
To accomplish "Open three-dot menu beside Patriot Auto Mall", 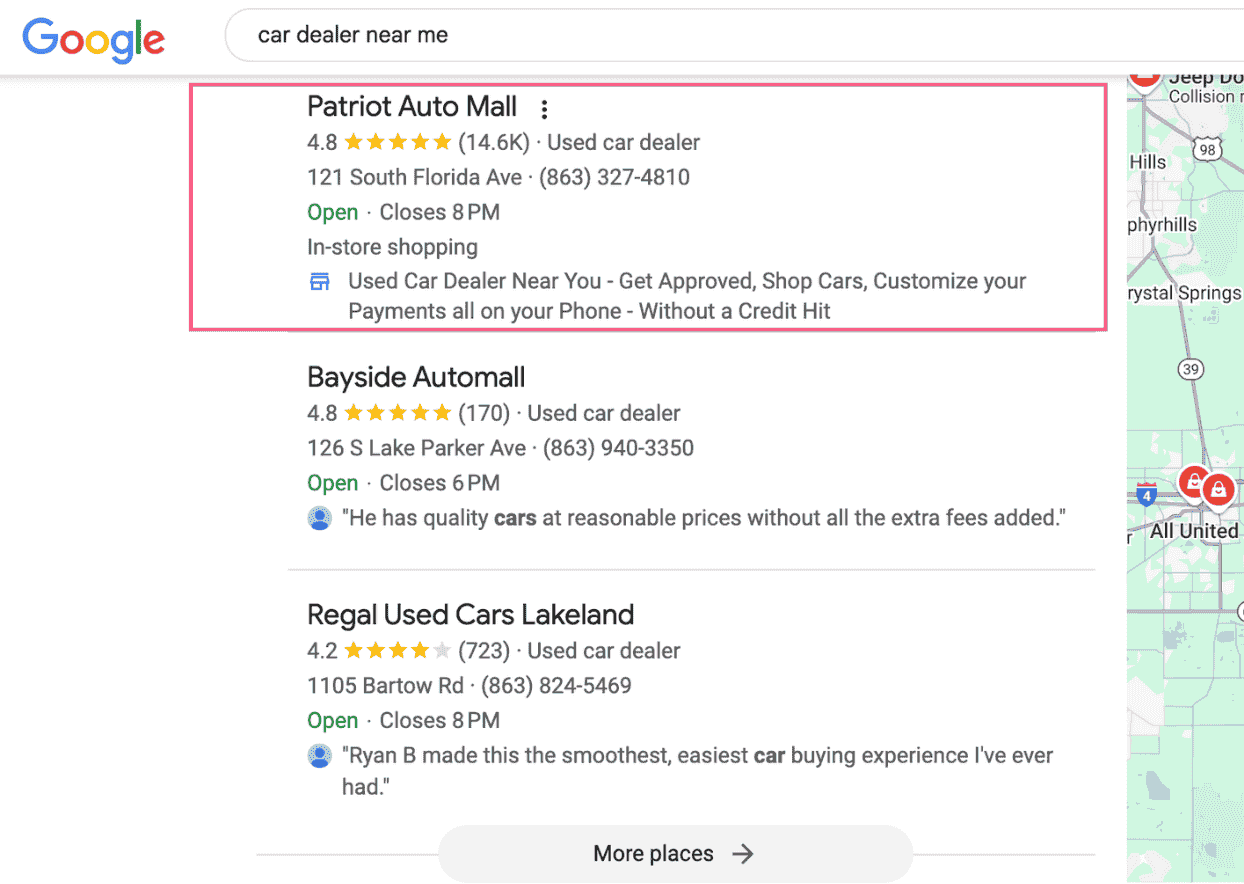I will [544, 109].
